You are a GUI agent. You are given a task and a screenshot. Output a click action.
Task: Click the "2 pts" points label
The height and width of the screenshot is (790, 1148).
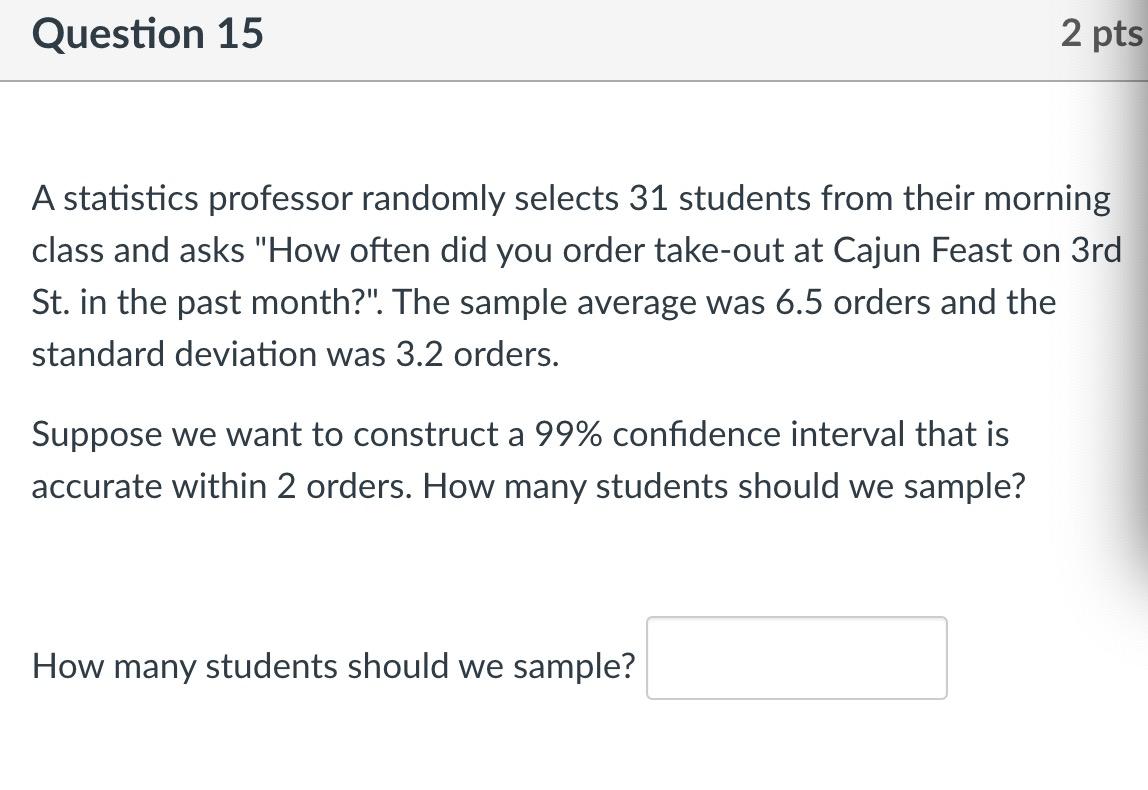pyautogui.click(x=1100, y=34)
